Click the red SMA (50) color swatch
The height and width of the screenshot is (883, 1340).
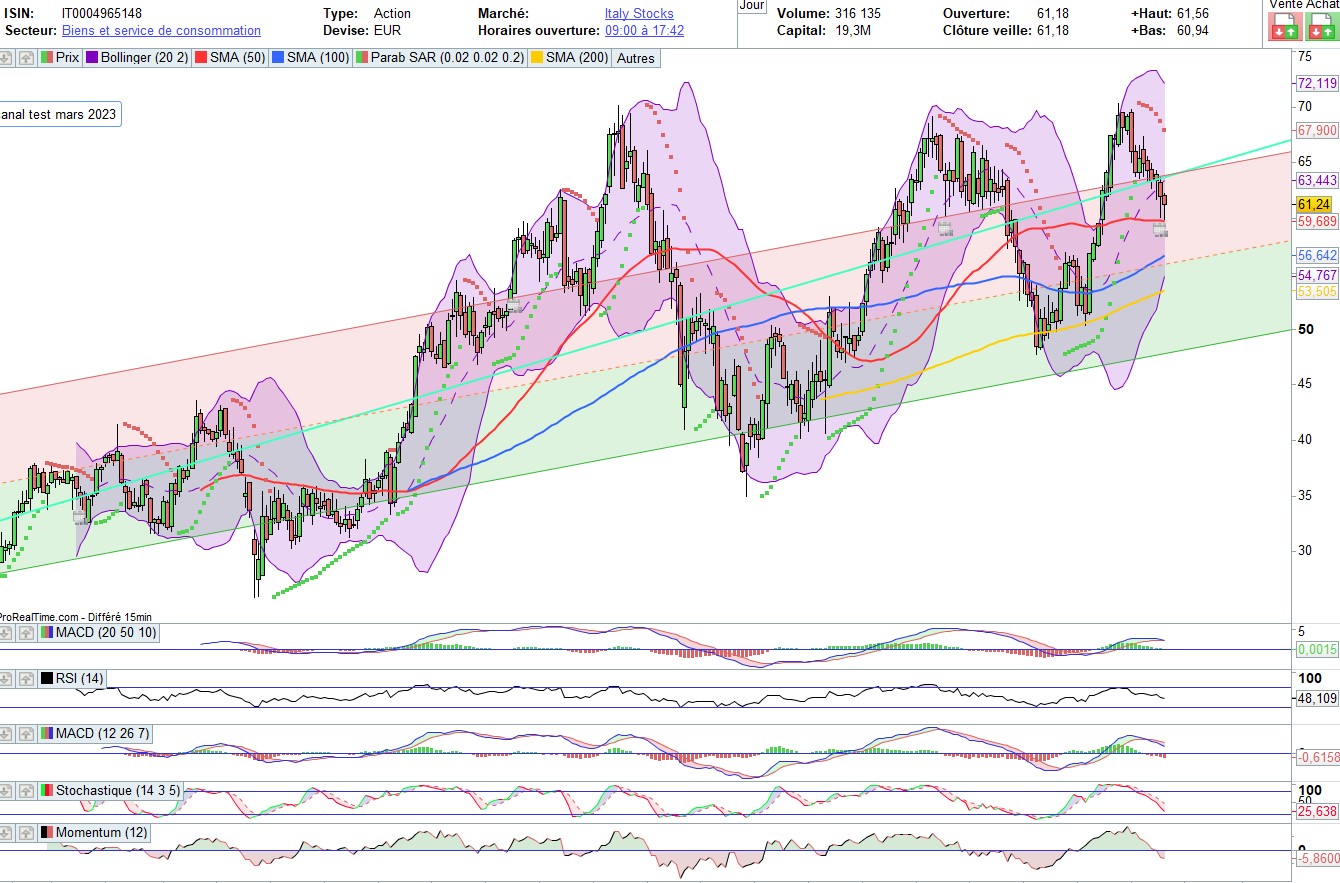click(200, 58)
